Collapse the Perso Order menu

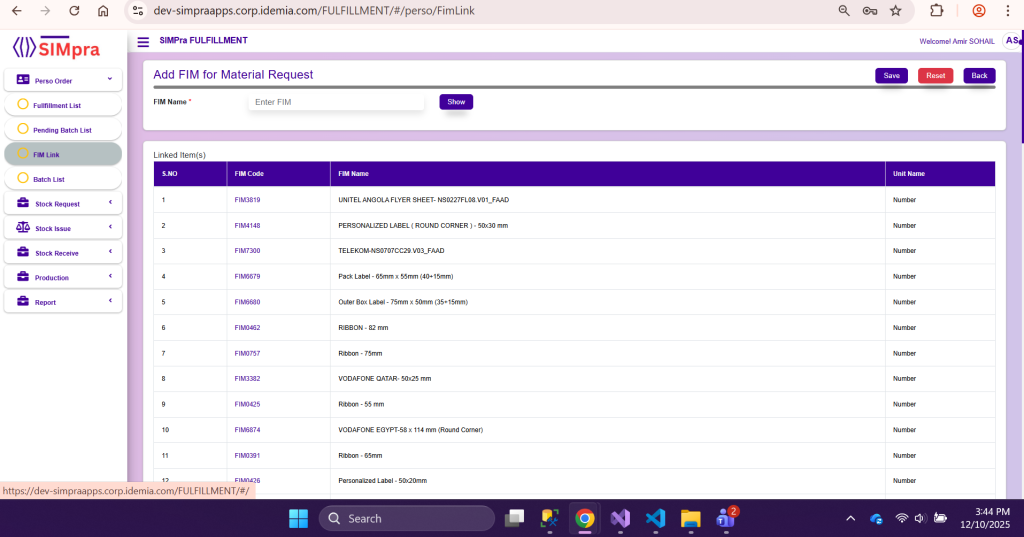coord(110,79)
